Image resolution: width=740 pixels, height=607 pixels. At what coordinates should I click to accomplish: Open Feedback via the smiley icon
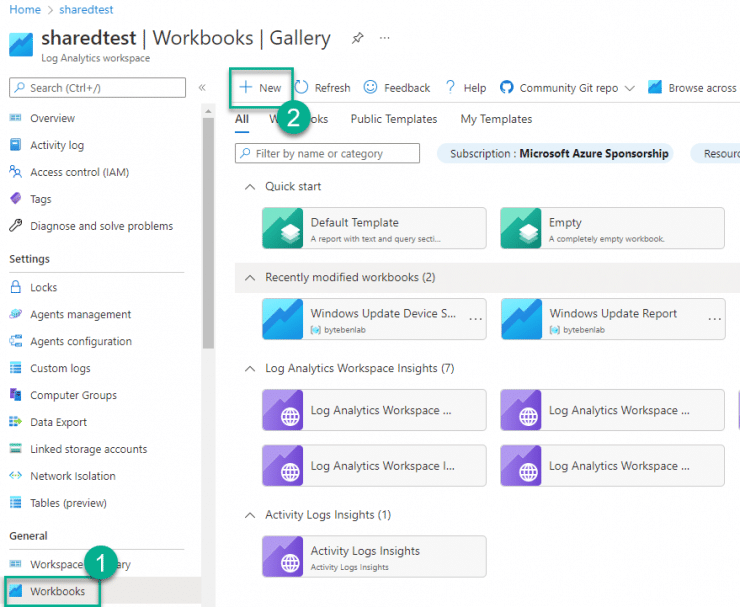[371, 88]
